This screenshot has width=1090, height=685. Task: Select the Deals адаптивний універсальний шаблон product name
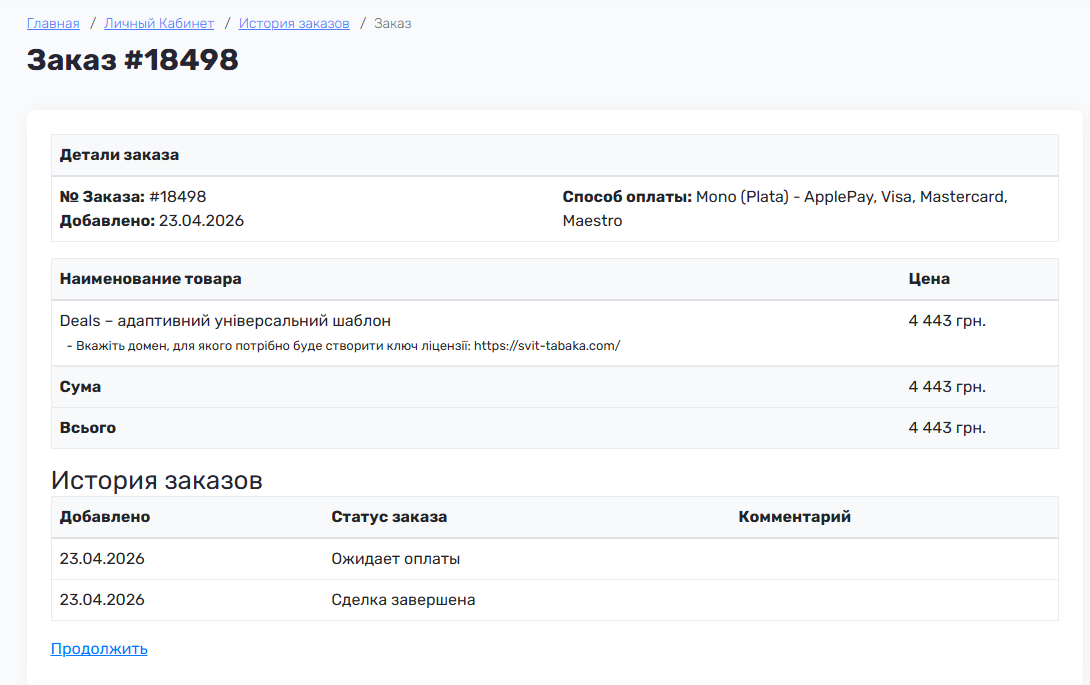pos(225,321)
